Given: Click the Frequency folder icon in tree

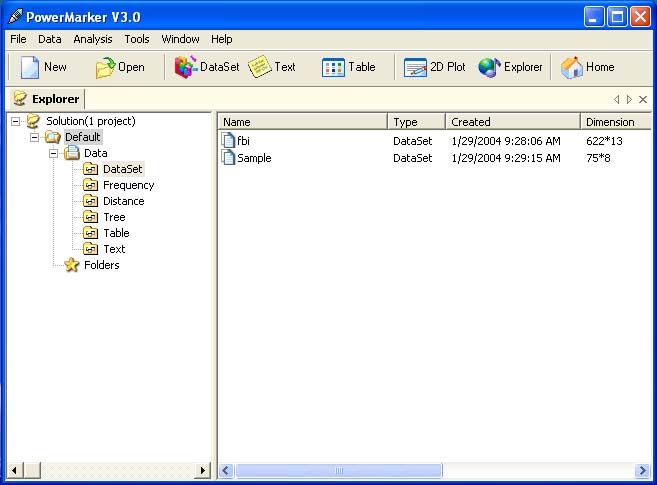Looking at the screenshot, I should [91, 185].
